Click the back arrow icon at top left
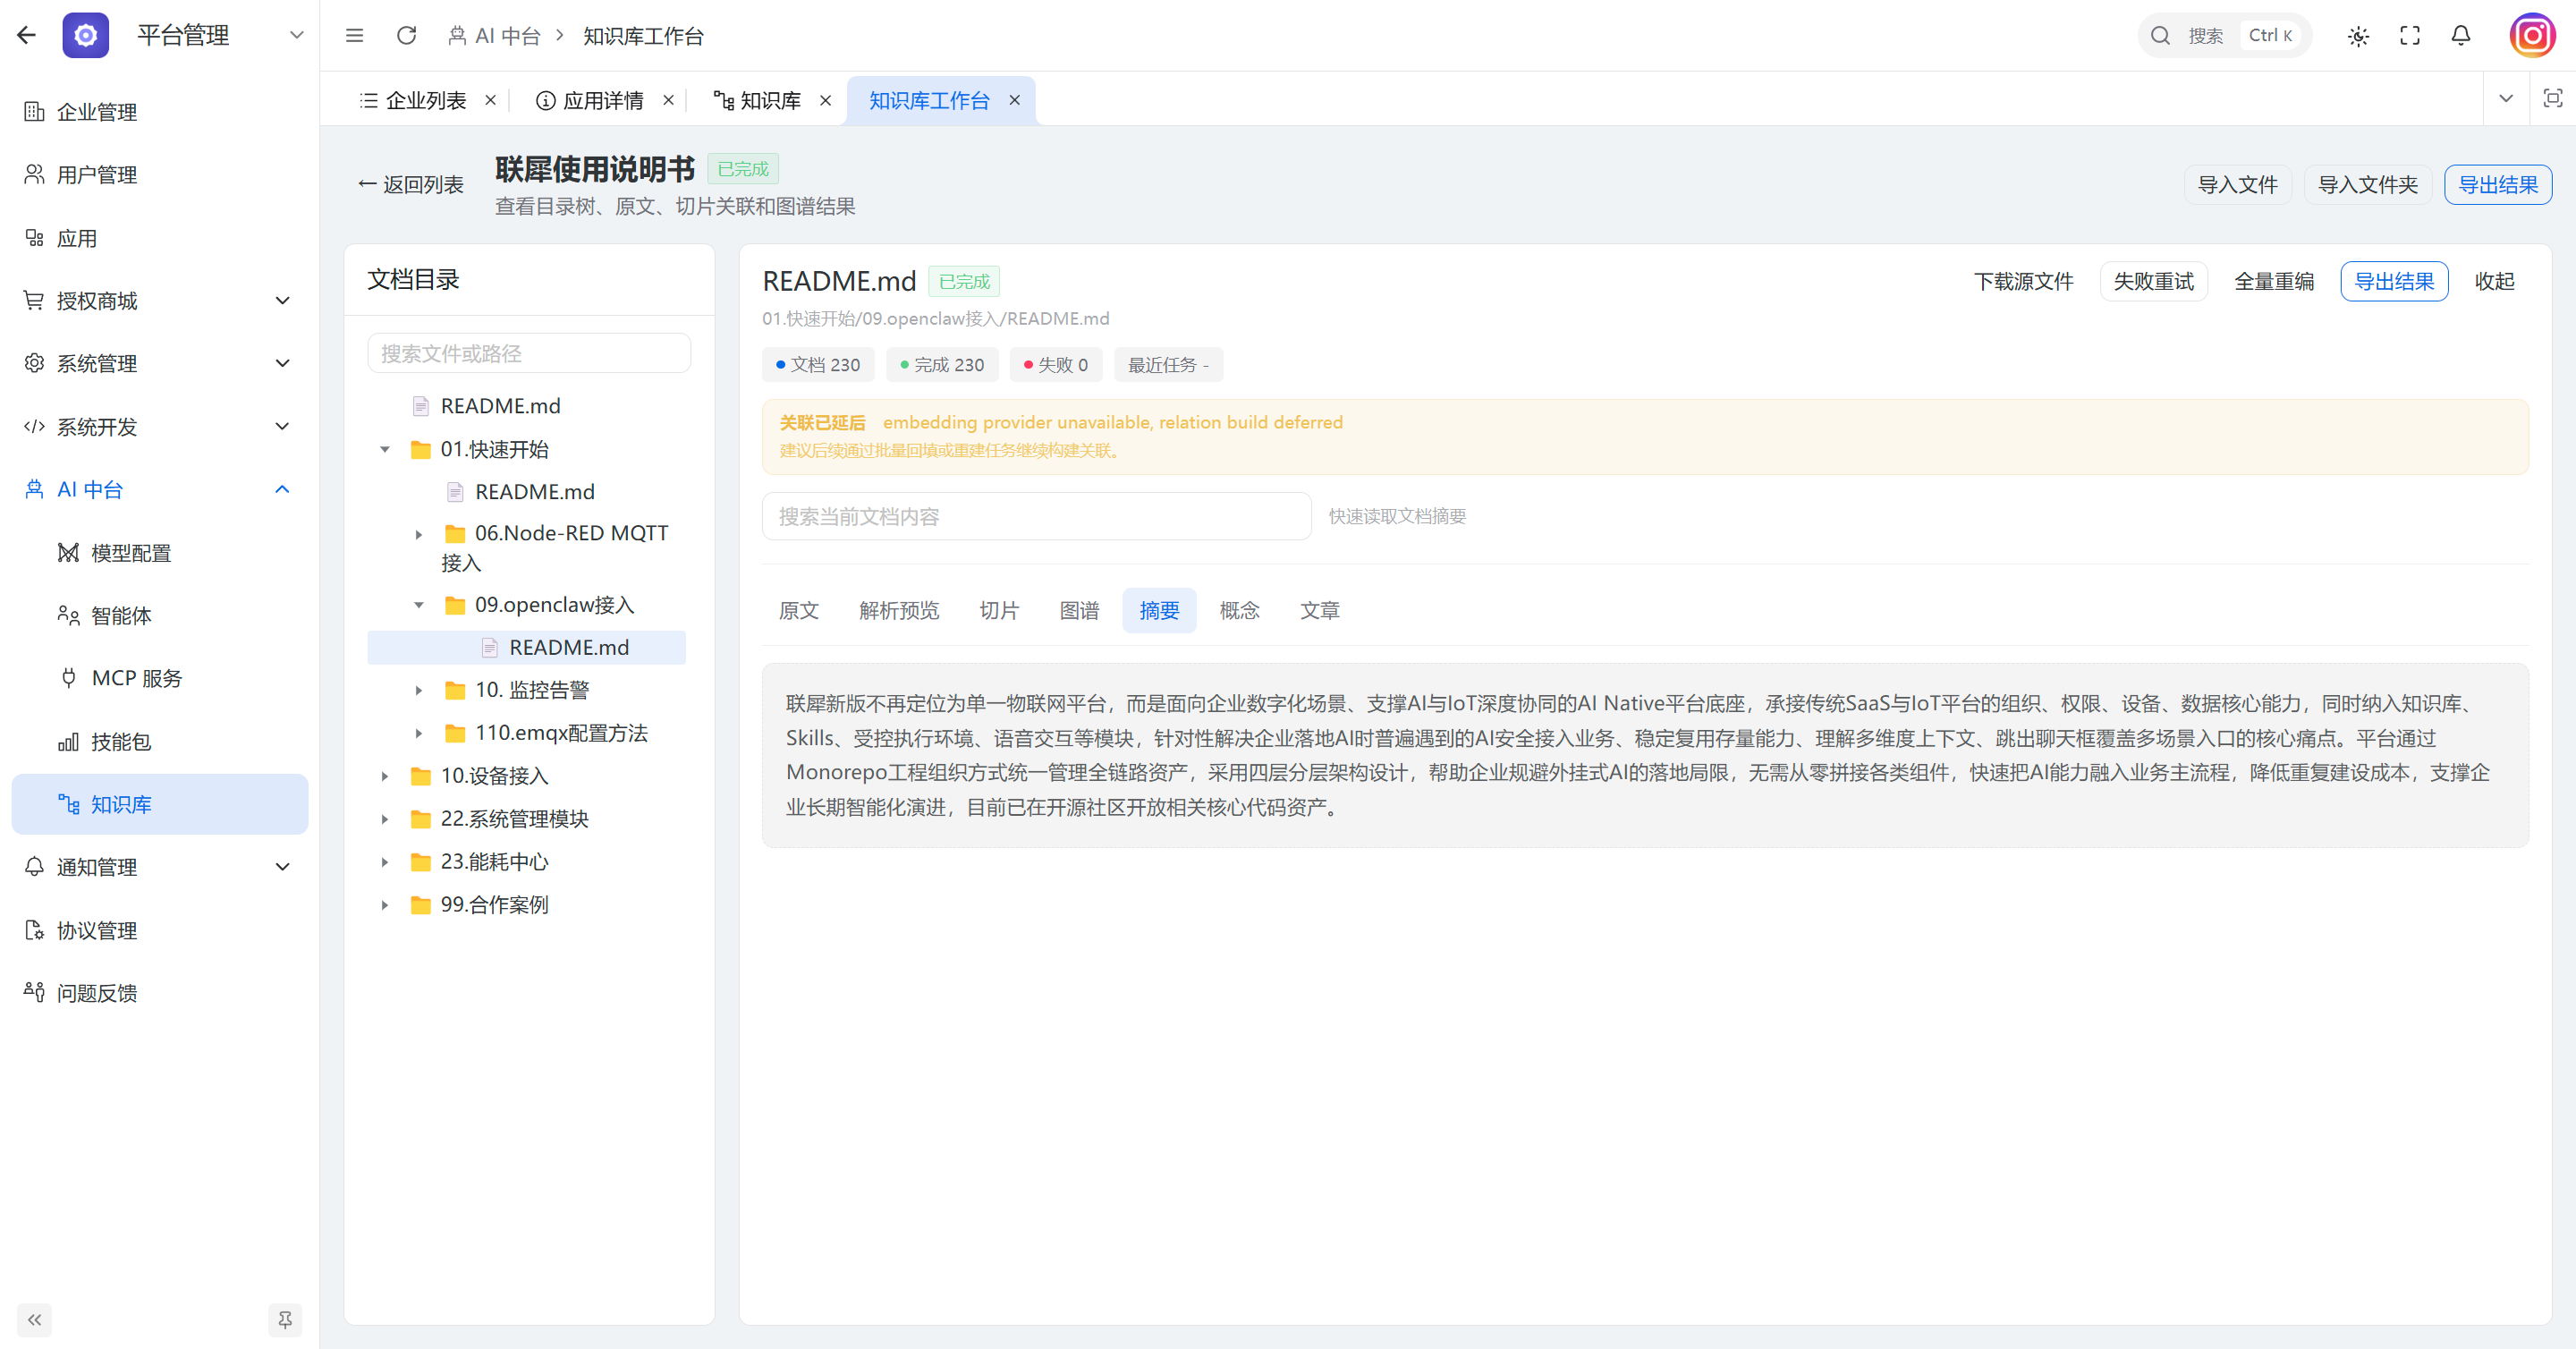Screen dimensions: 2576x1349 click(26, 35)
